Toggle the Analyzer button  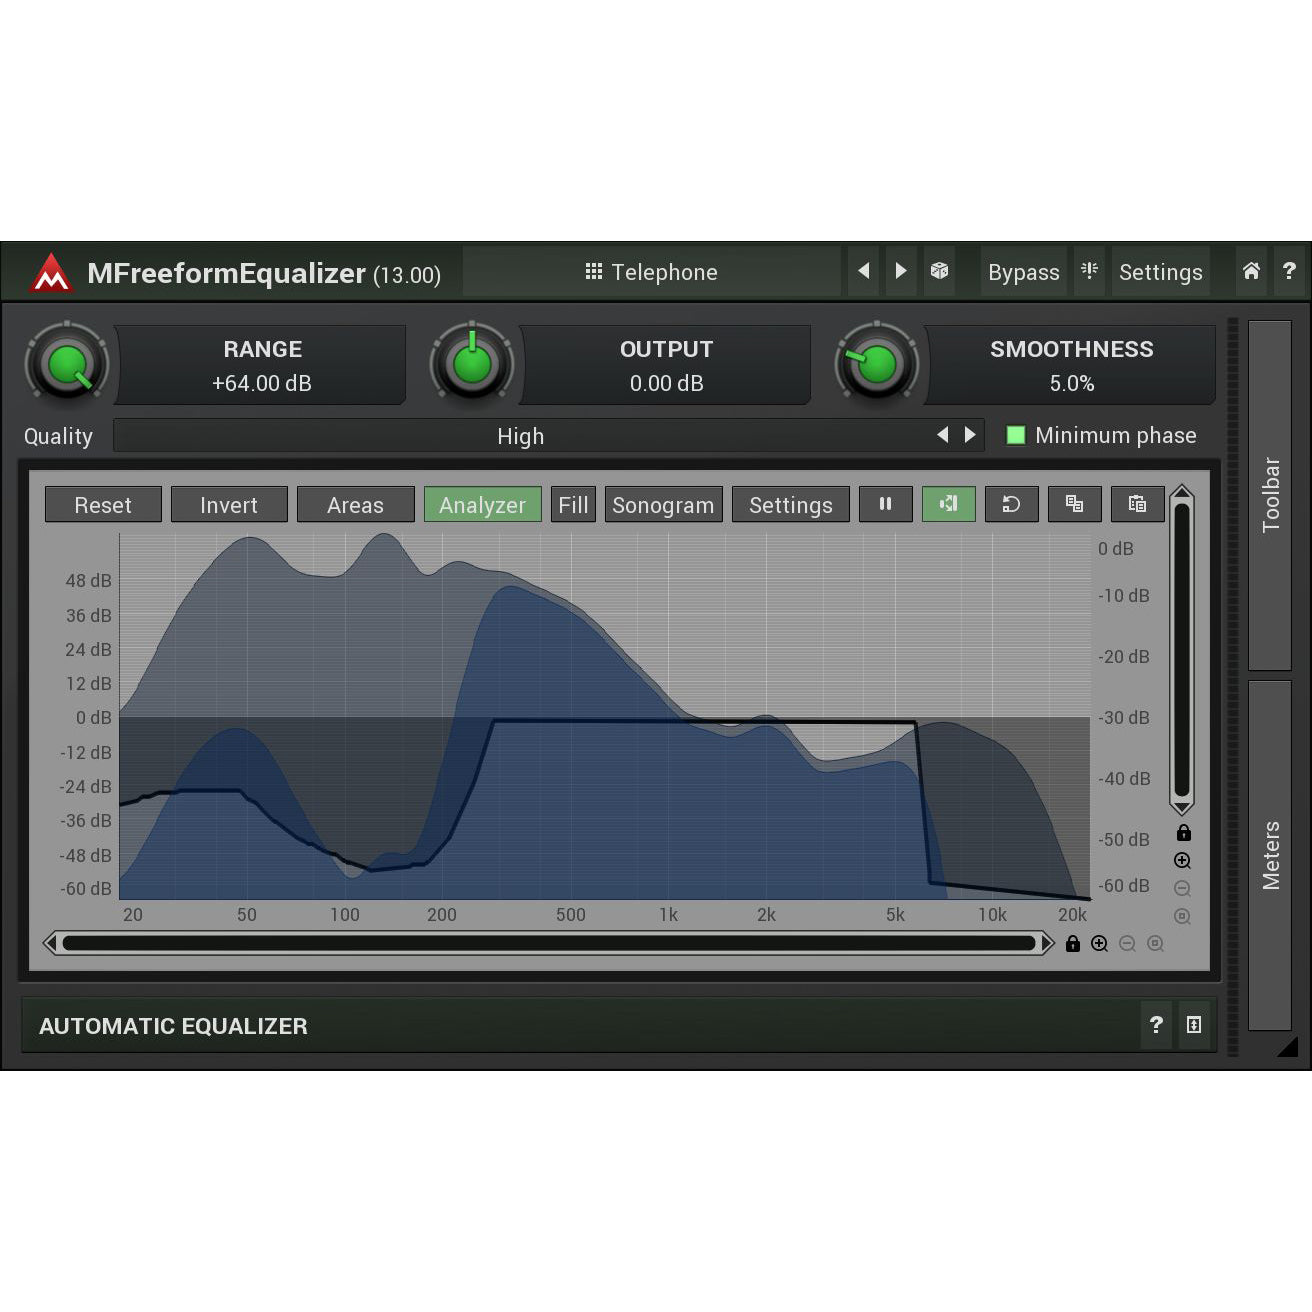click(x=482, y=505)
